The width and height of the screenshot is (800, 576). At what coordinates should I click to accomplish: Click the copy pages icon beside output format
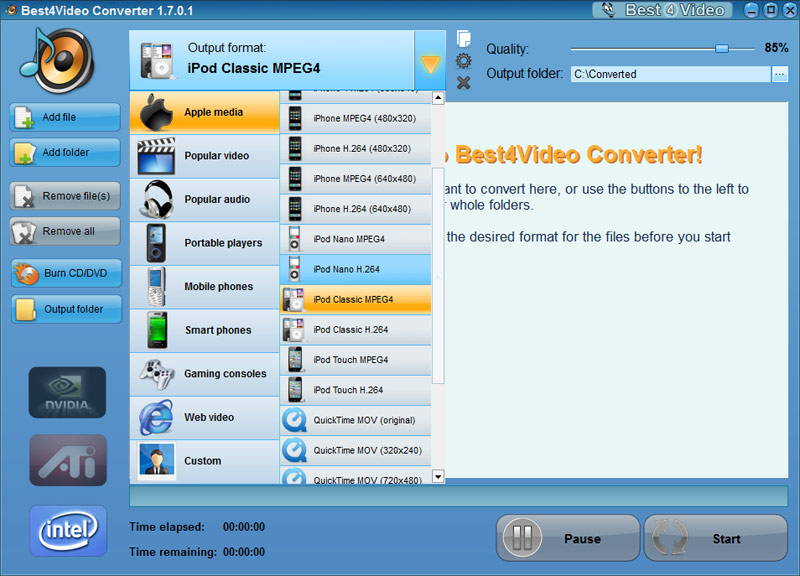(464, 39)
